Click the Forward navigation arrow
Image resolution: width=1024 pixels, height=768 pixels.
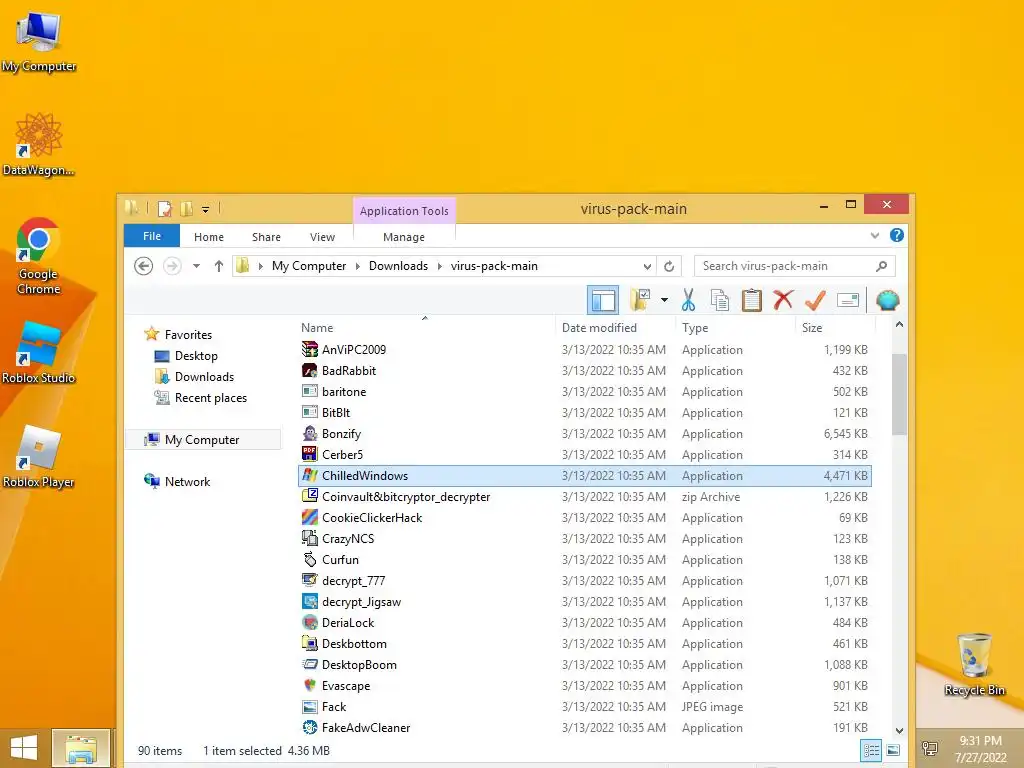[x=172, y=266]
